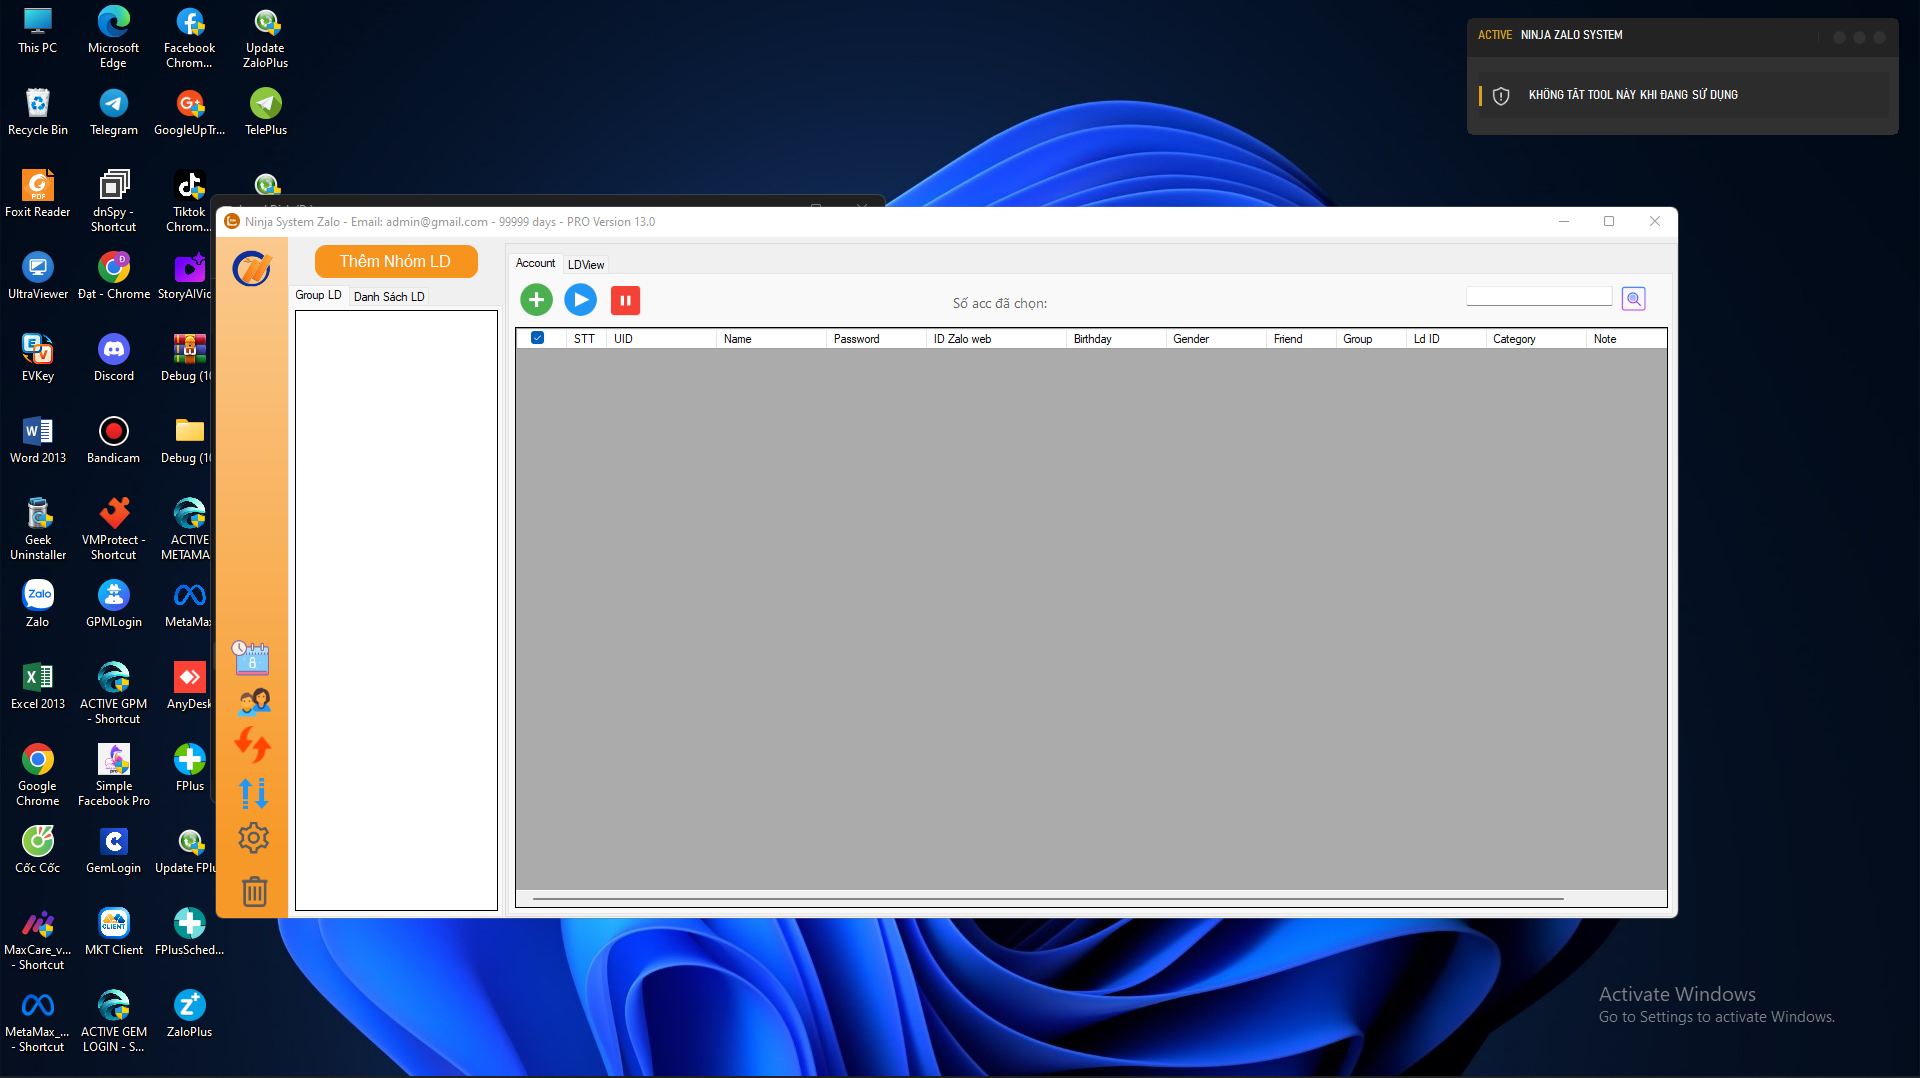Sort by the Name column header
The image size is (1920, 1078).
(x=771, y=339)
